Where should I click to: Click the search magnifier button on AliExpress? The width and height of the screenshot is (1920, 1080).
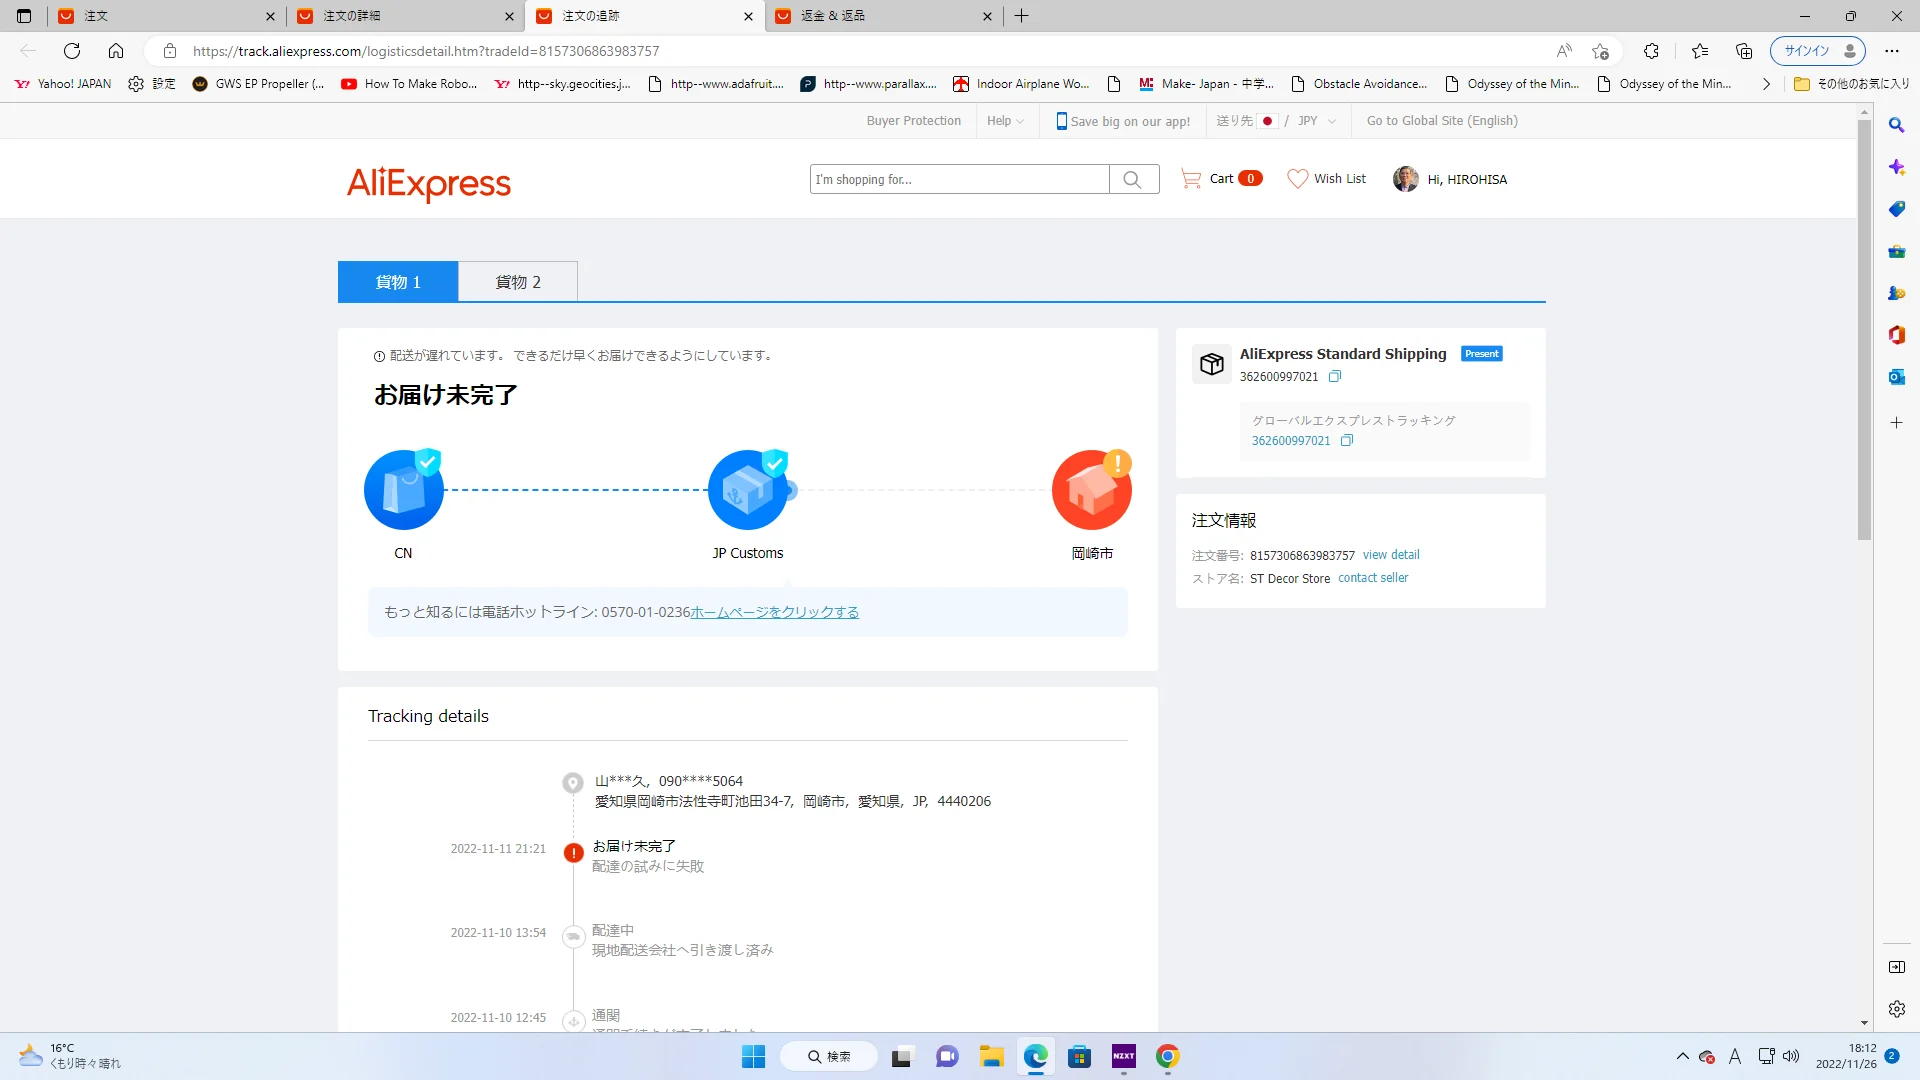click(1133, 179)
